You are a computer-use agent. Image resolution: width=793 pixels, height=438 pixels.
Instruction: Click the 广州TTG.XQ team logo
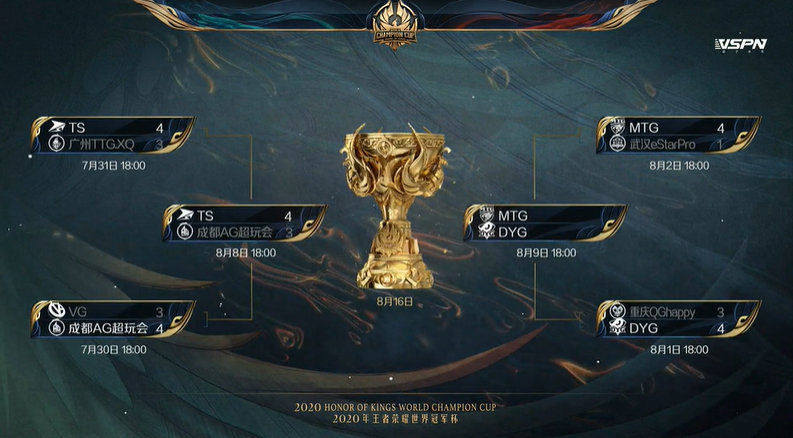click(56, 144)
